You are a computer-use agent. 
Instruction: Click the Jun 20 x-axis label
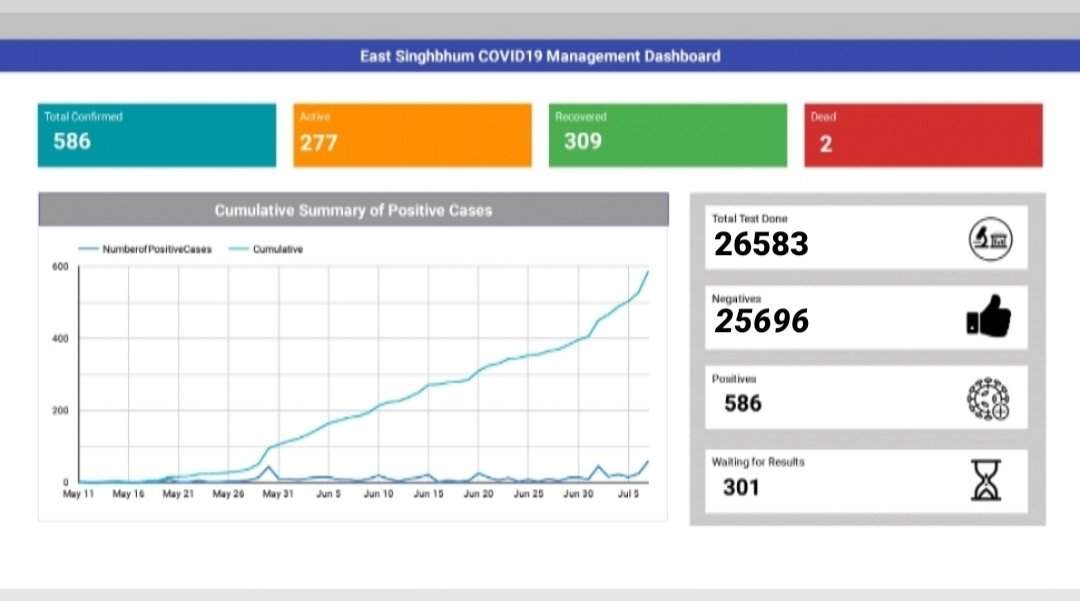479,494
